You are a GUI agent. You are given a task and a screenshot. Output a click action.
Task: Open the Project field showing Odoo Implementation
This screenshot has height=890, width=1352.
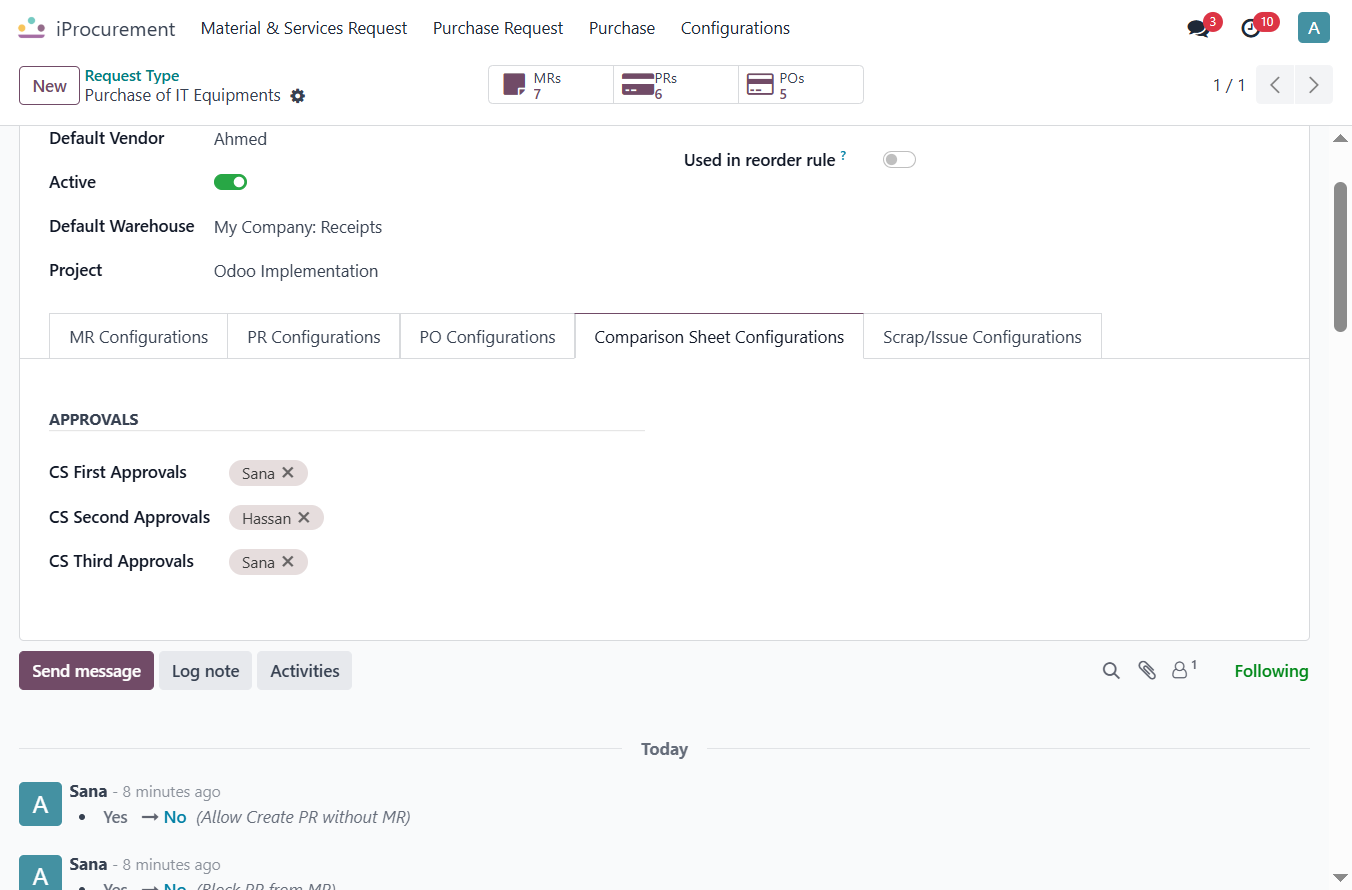tap(296, 271)
